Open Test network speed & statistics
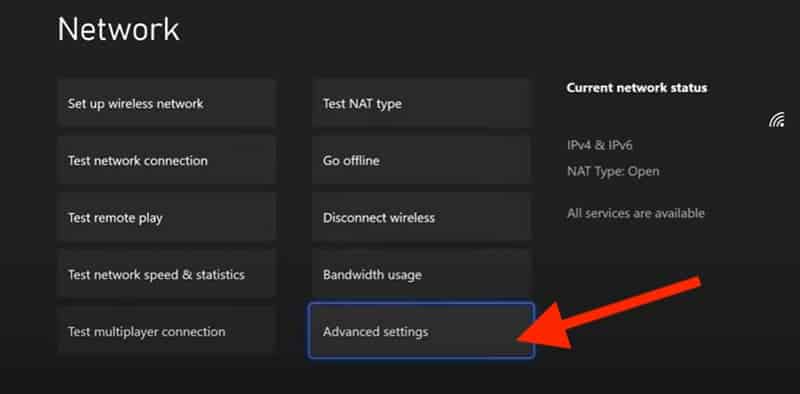Image resolution: width=800 pixels, height=394 pixels. (166, 275)
